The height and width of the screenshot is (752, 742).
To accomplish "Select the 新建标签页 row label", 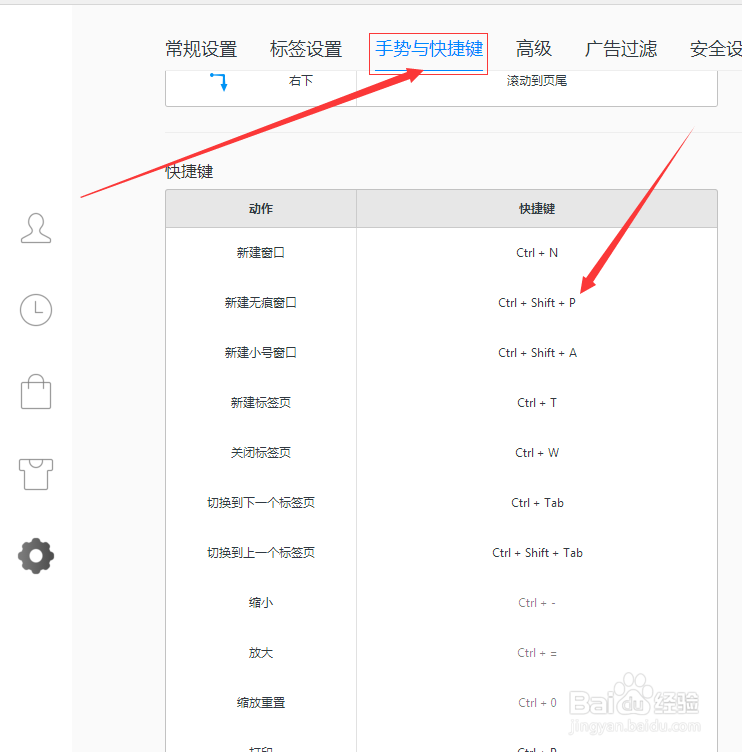I will 261,402.
